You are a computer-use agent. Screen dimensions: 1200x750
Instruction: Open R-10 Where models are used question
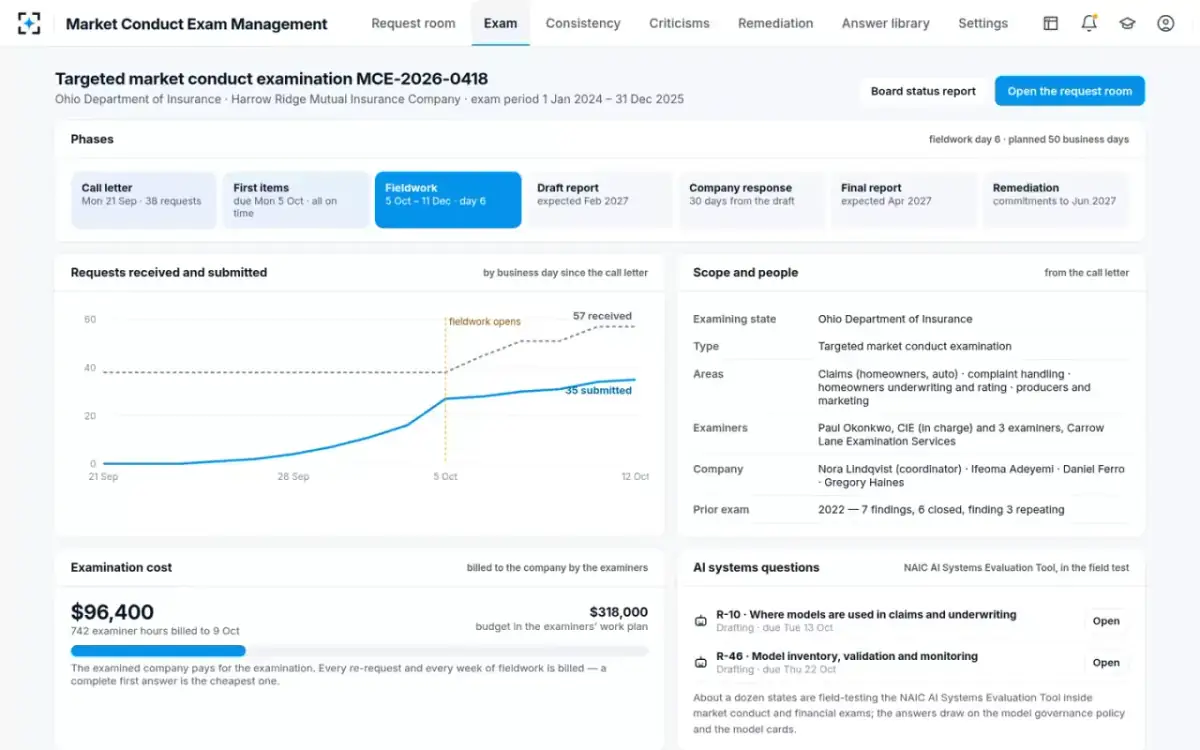(x=866, y=615)
